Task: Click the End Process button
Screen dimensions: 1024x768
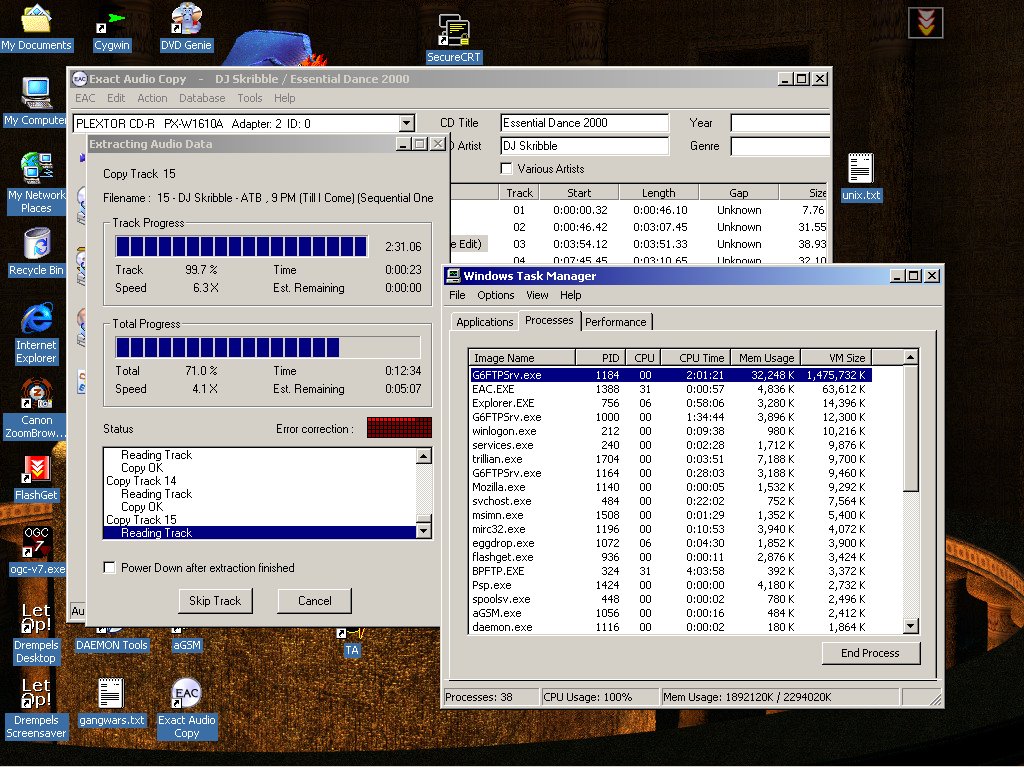Action: pyautogui.click(x=869, y=653)
